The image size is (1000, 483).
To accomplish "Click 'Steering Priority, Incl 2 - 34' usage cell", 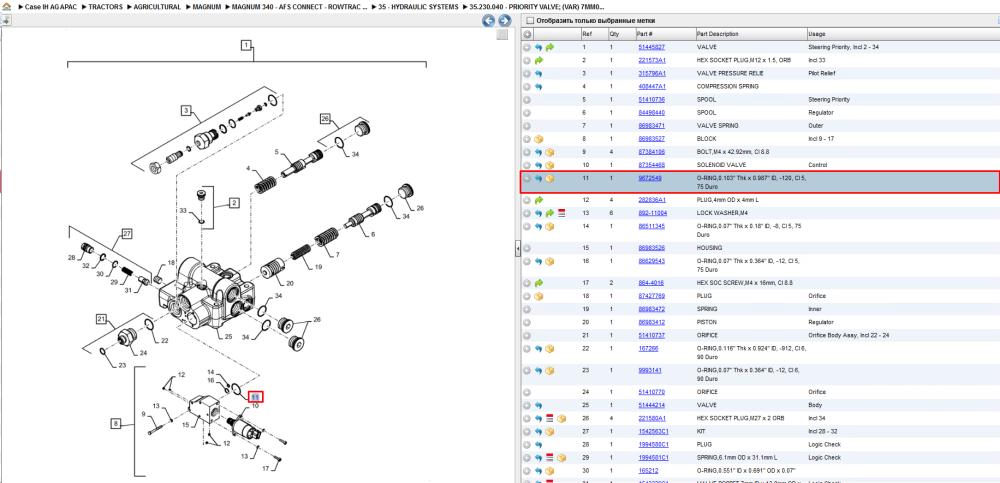I will (x=845, y=47).
